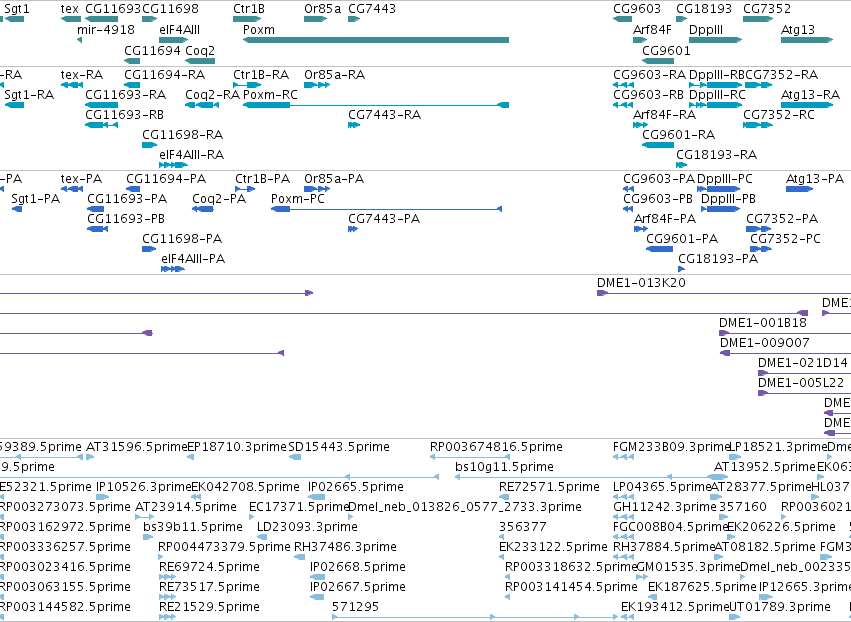Select the Atg13-RA transcript label
The width and height of the screenshot is (851, 622).
(810, 95)
